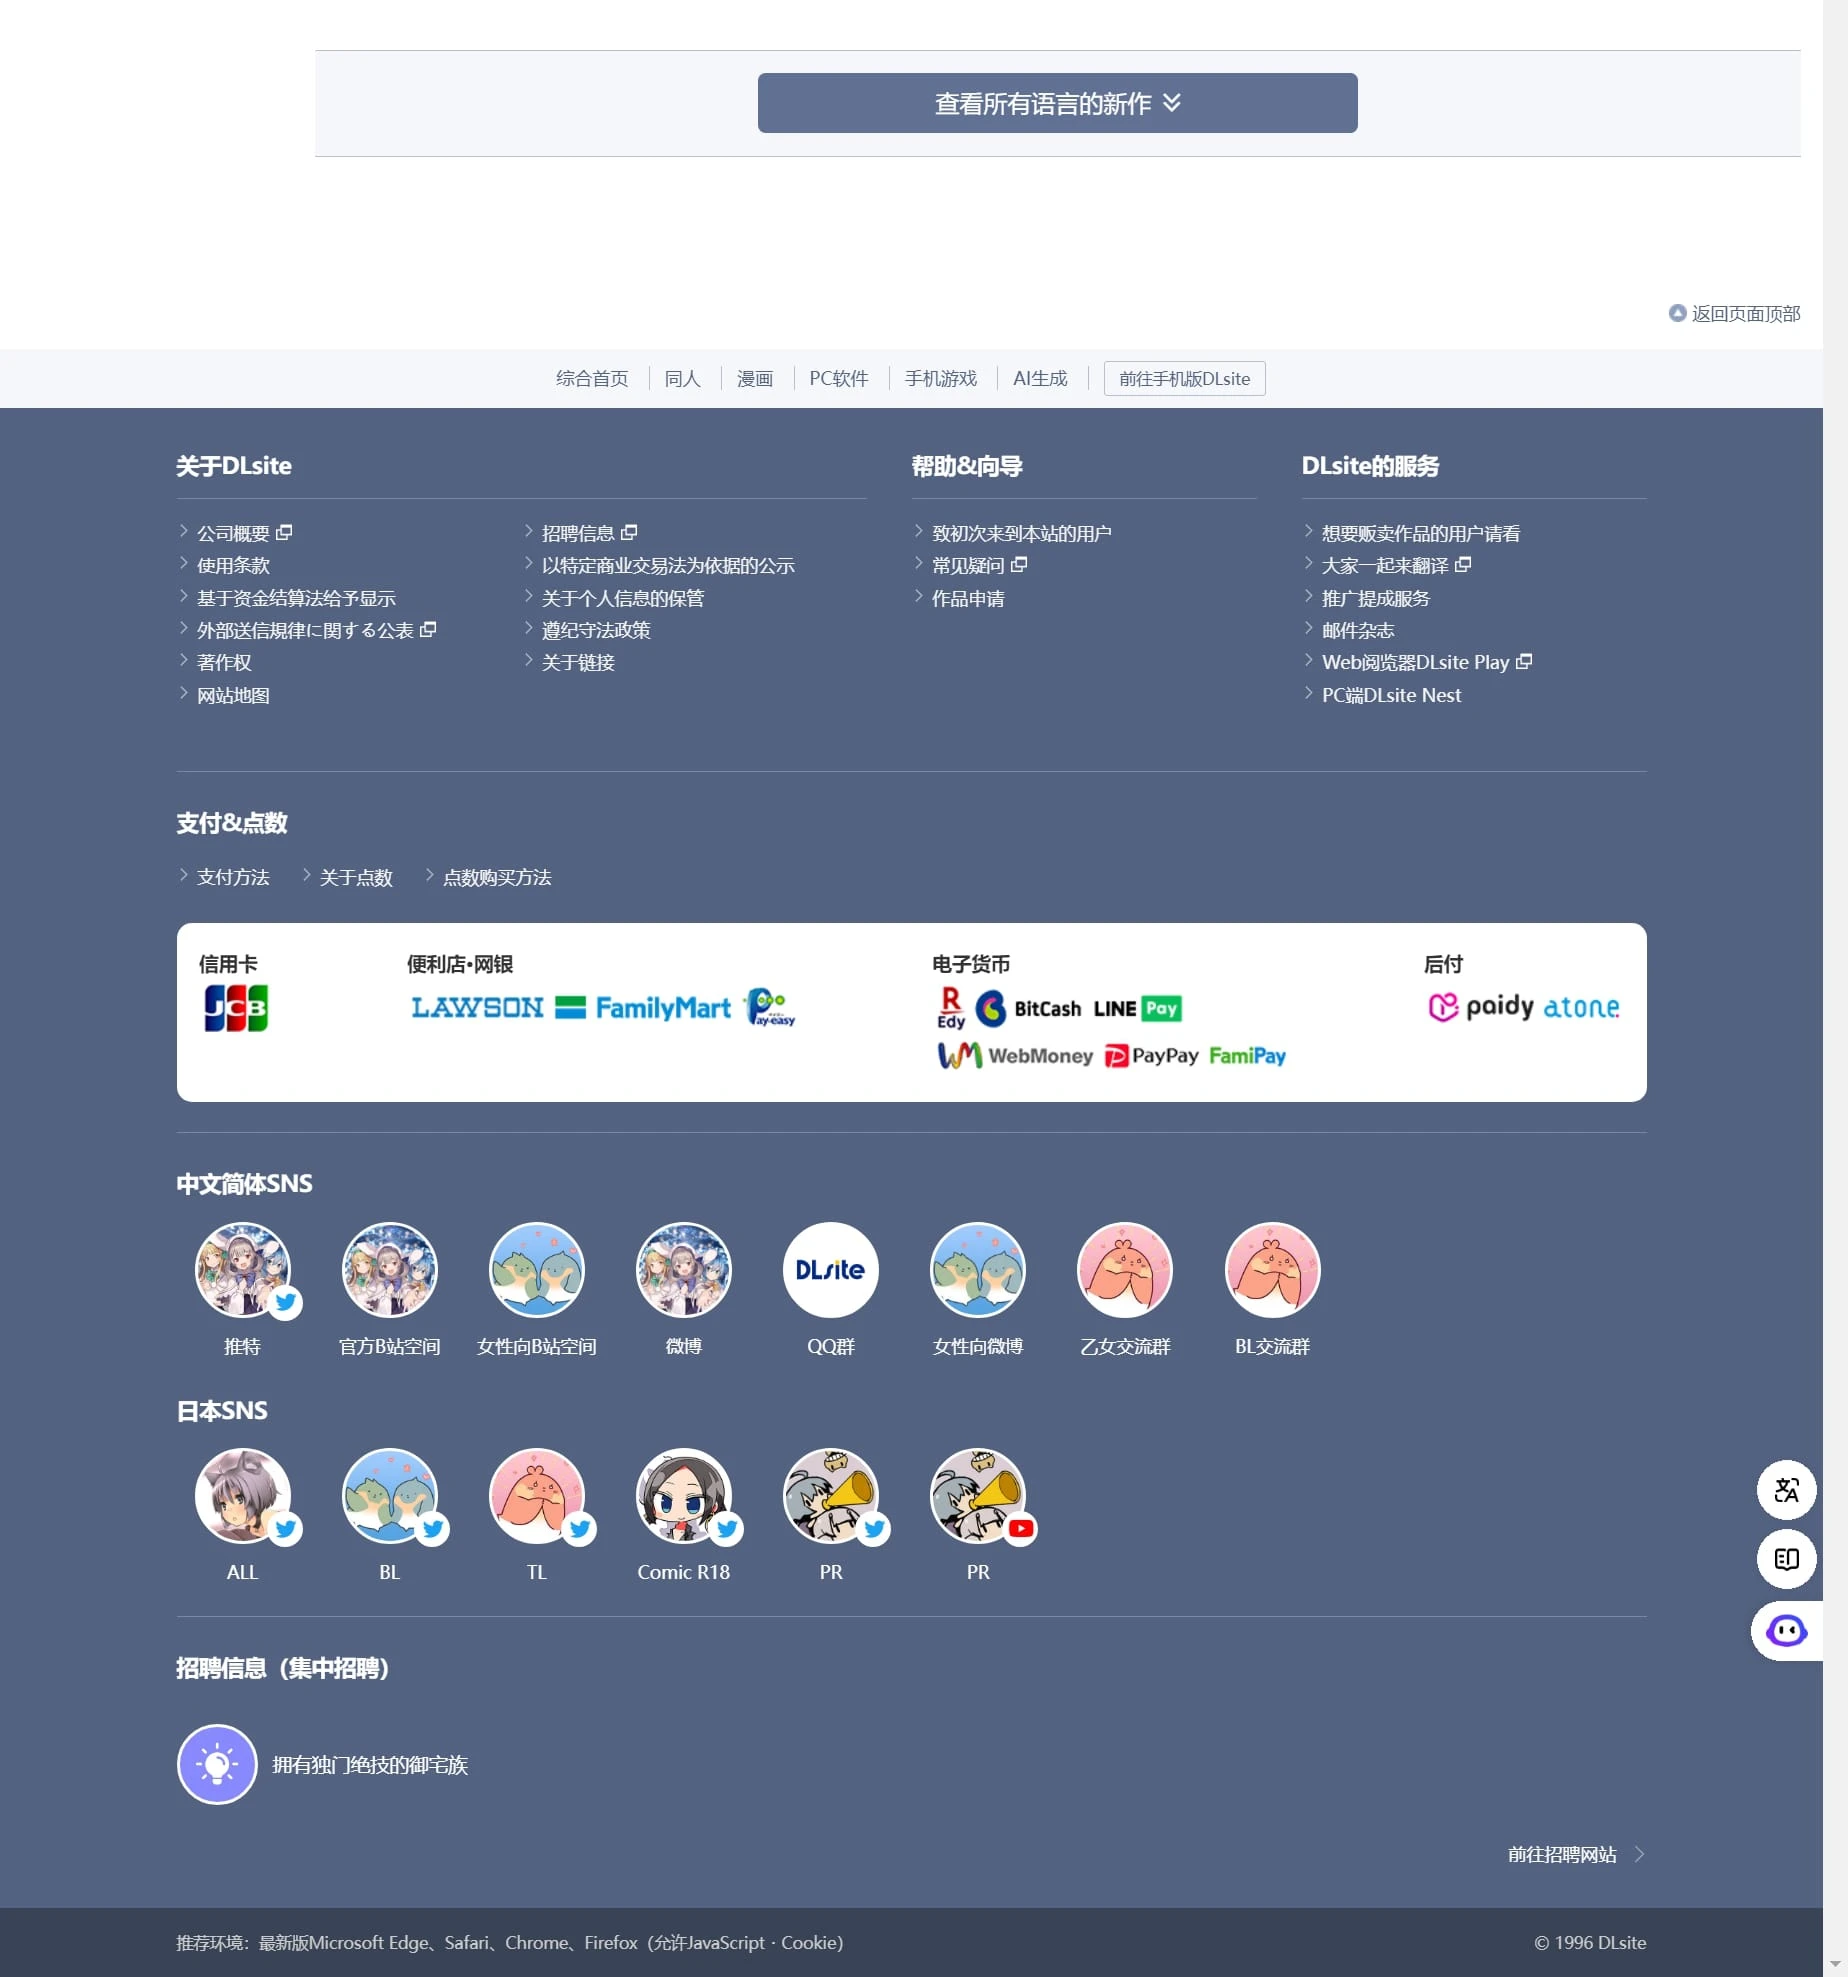Open the 支付方法 link

pos(233,877)
